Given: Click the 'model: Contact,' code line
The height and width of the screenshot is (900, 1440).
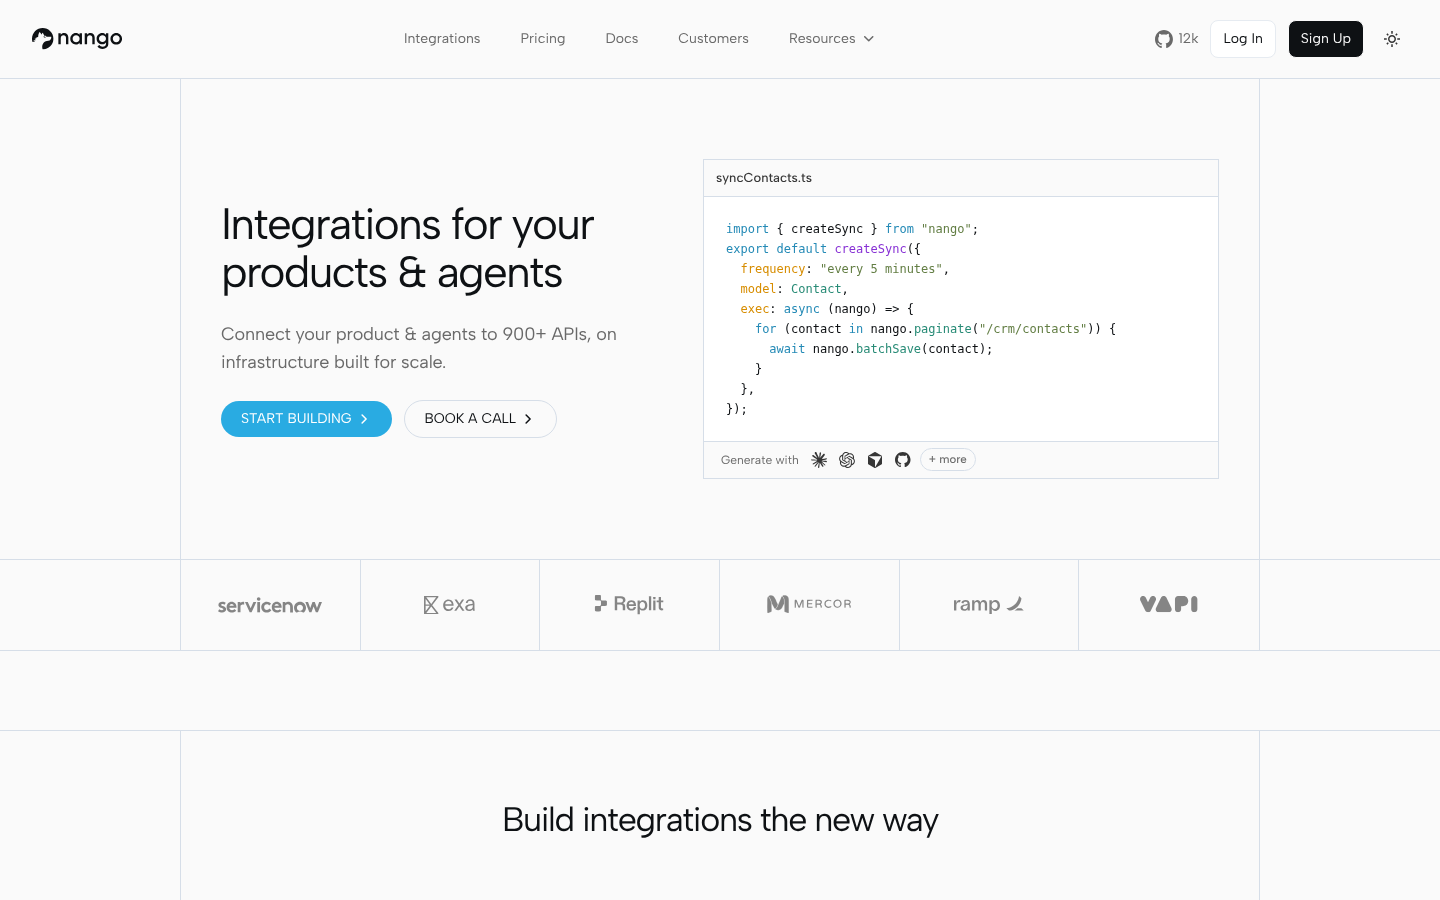Looking at the screenshot, I should [794, 289].
